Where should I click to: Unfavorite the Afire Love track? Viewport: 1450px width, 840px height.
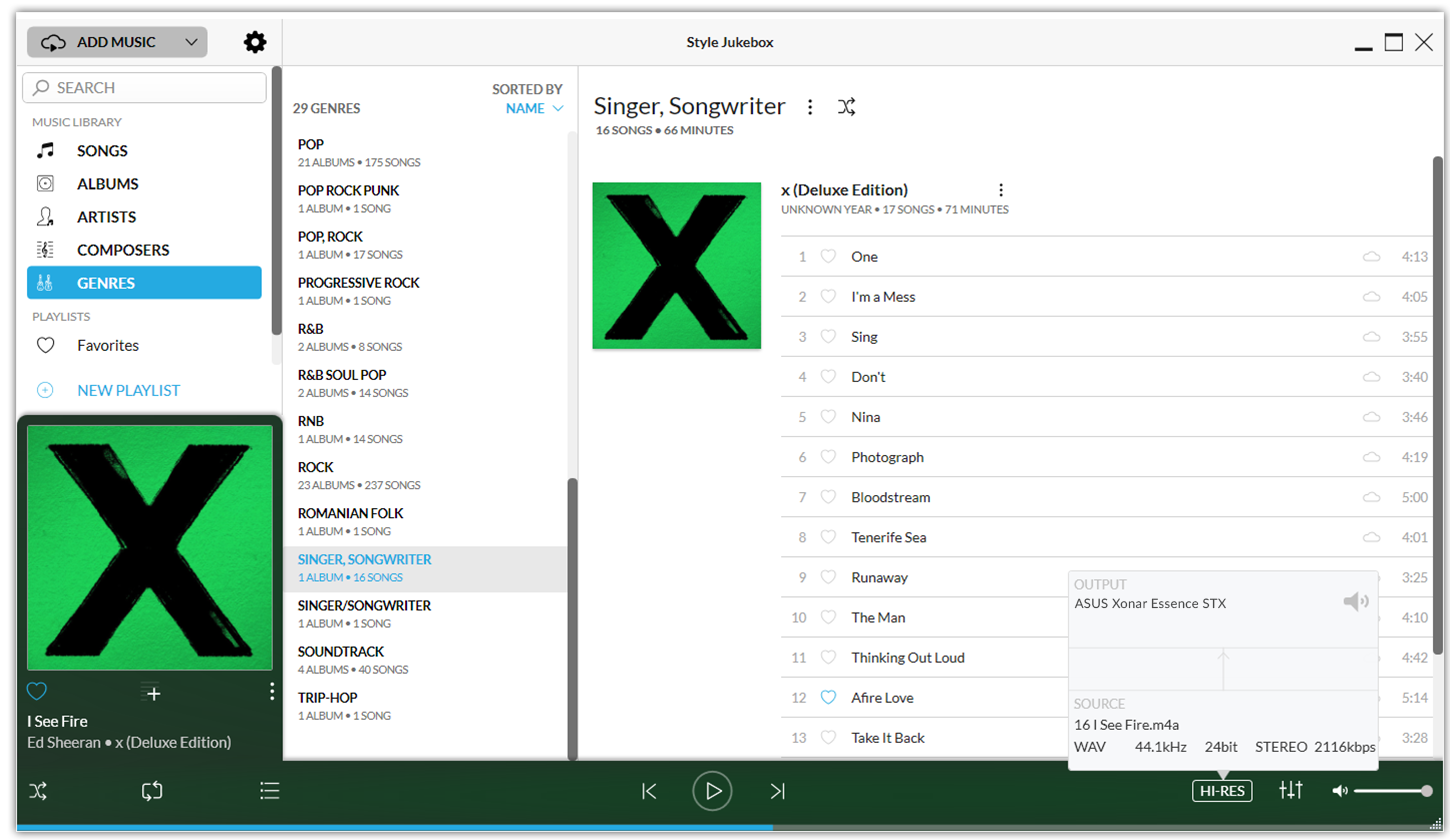828,697
